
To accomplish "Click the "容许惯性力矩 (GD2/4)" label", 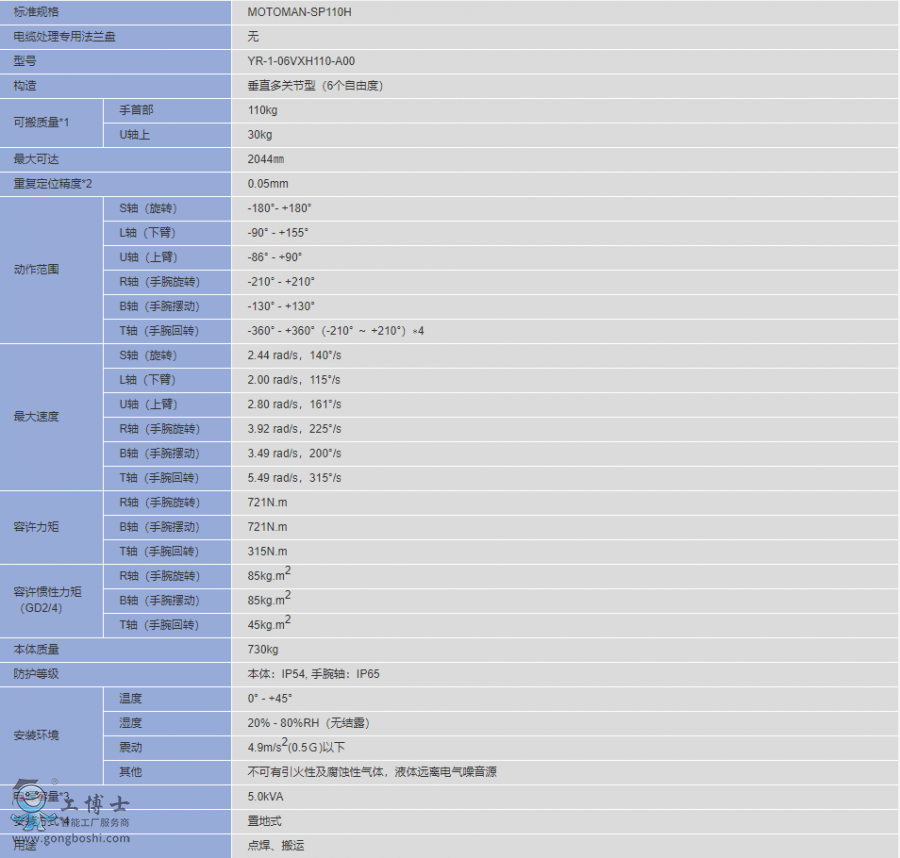I will coord(47,600).
